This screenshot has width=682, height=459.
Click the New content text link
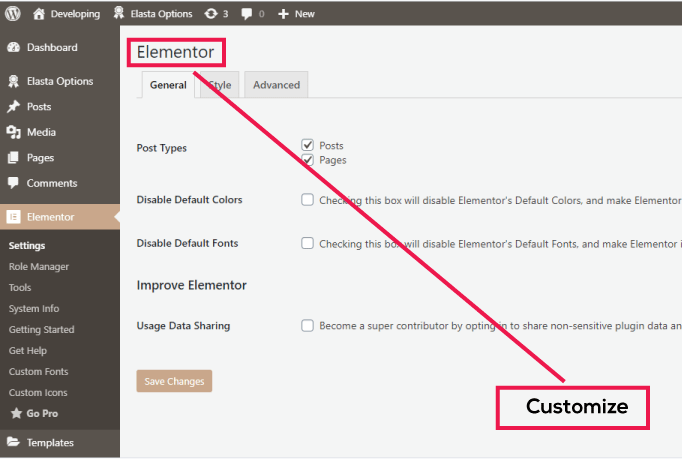(304, 14)
